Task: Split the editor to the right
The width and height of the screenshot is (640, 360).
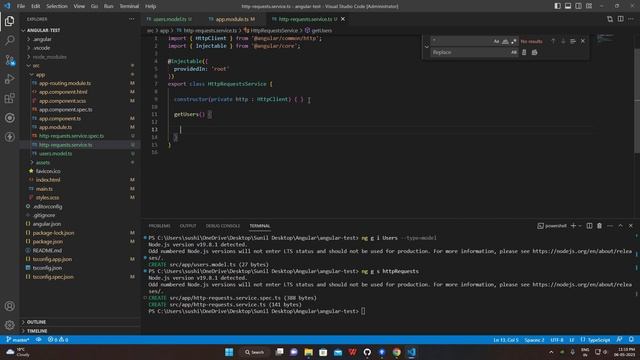Action: point(620,19)
